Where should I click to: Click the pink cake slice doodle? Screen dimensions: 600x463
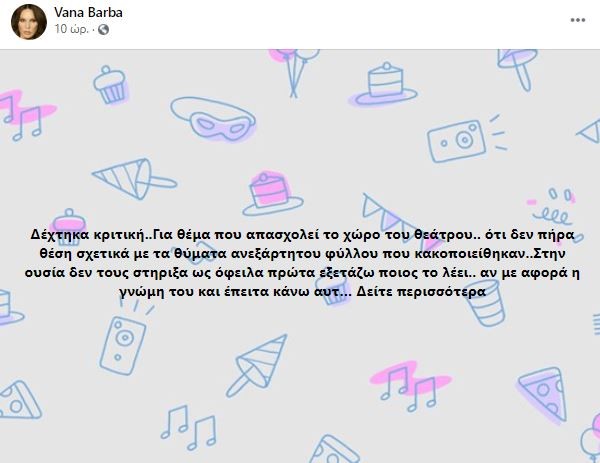[x=272, y=193]
